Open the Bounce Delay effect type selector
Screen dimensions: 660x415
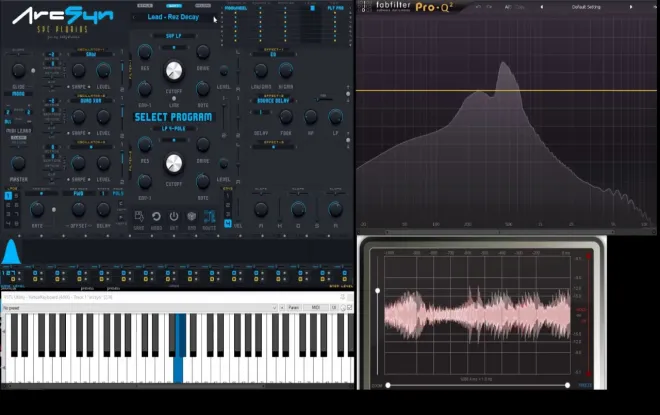tap(273, 101)
